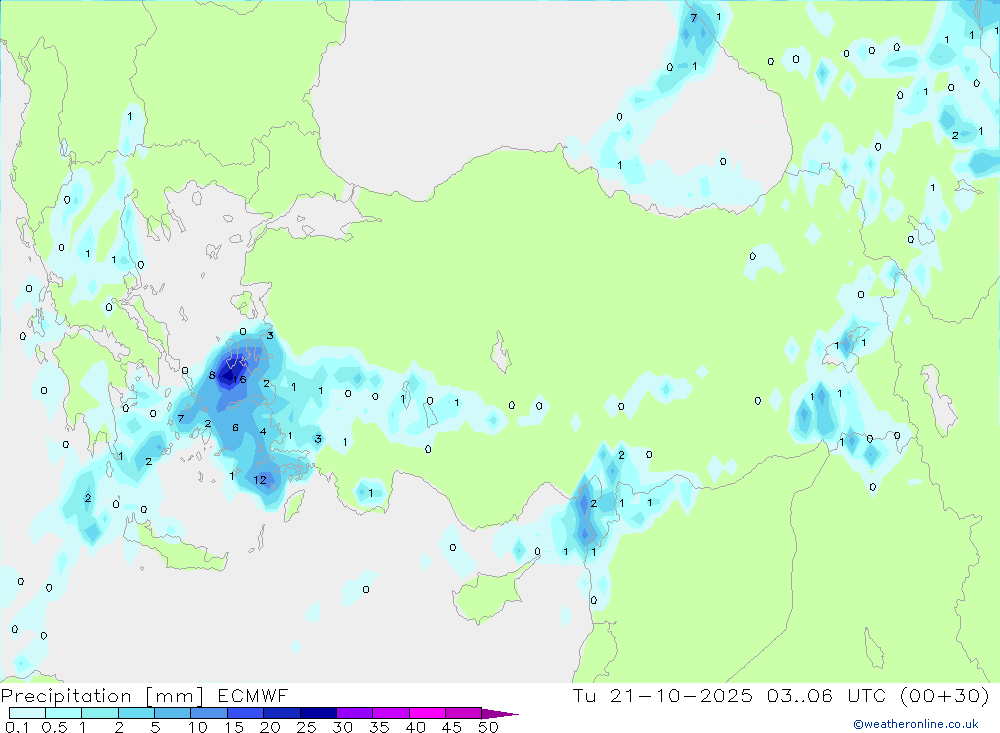Click the legend swatch between 2 and 5
The height and width of the screenshot is (733, 1000).
(x=136, y=713)
